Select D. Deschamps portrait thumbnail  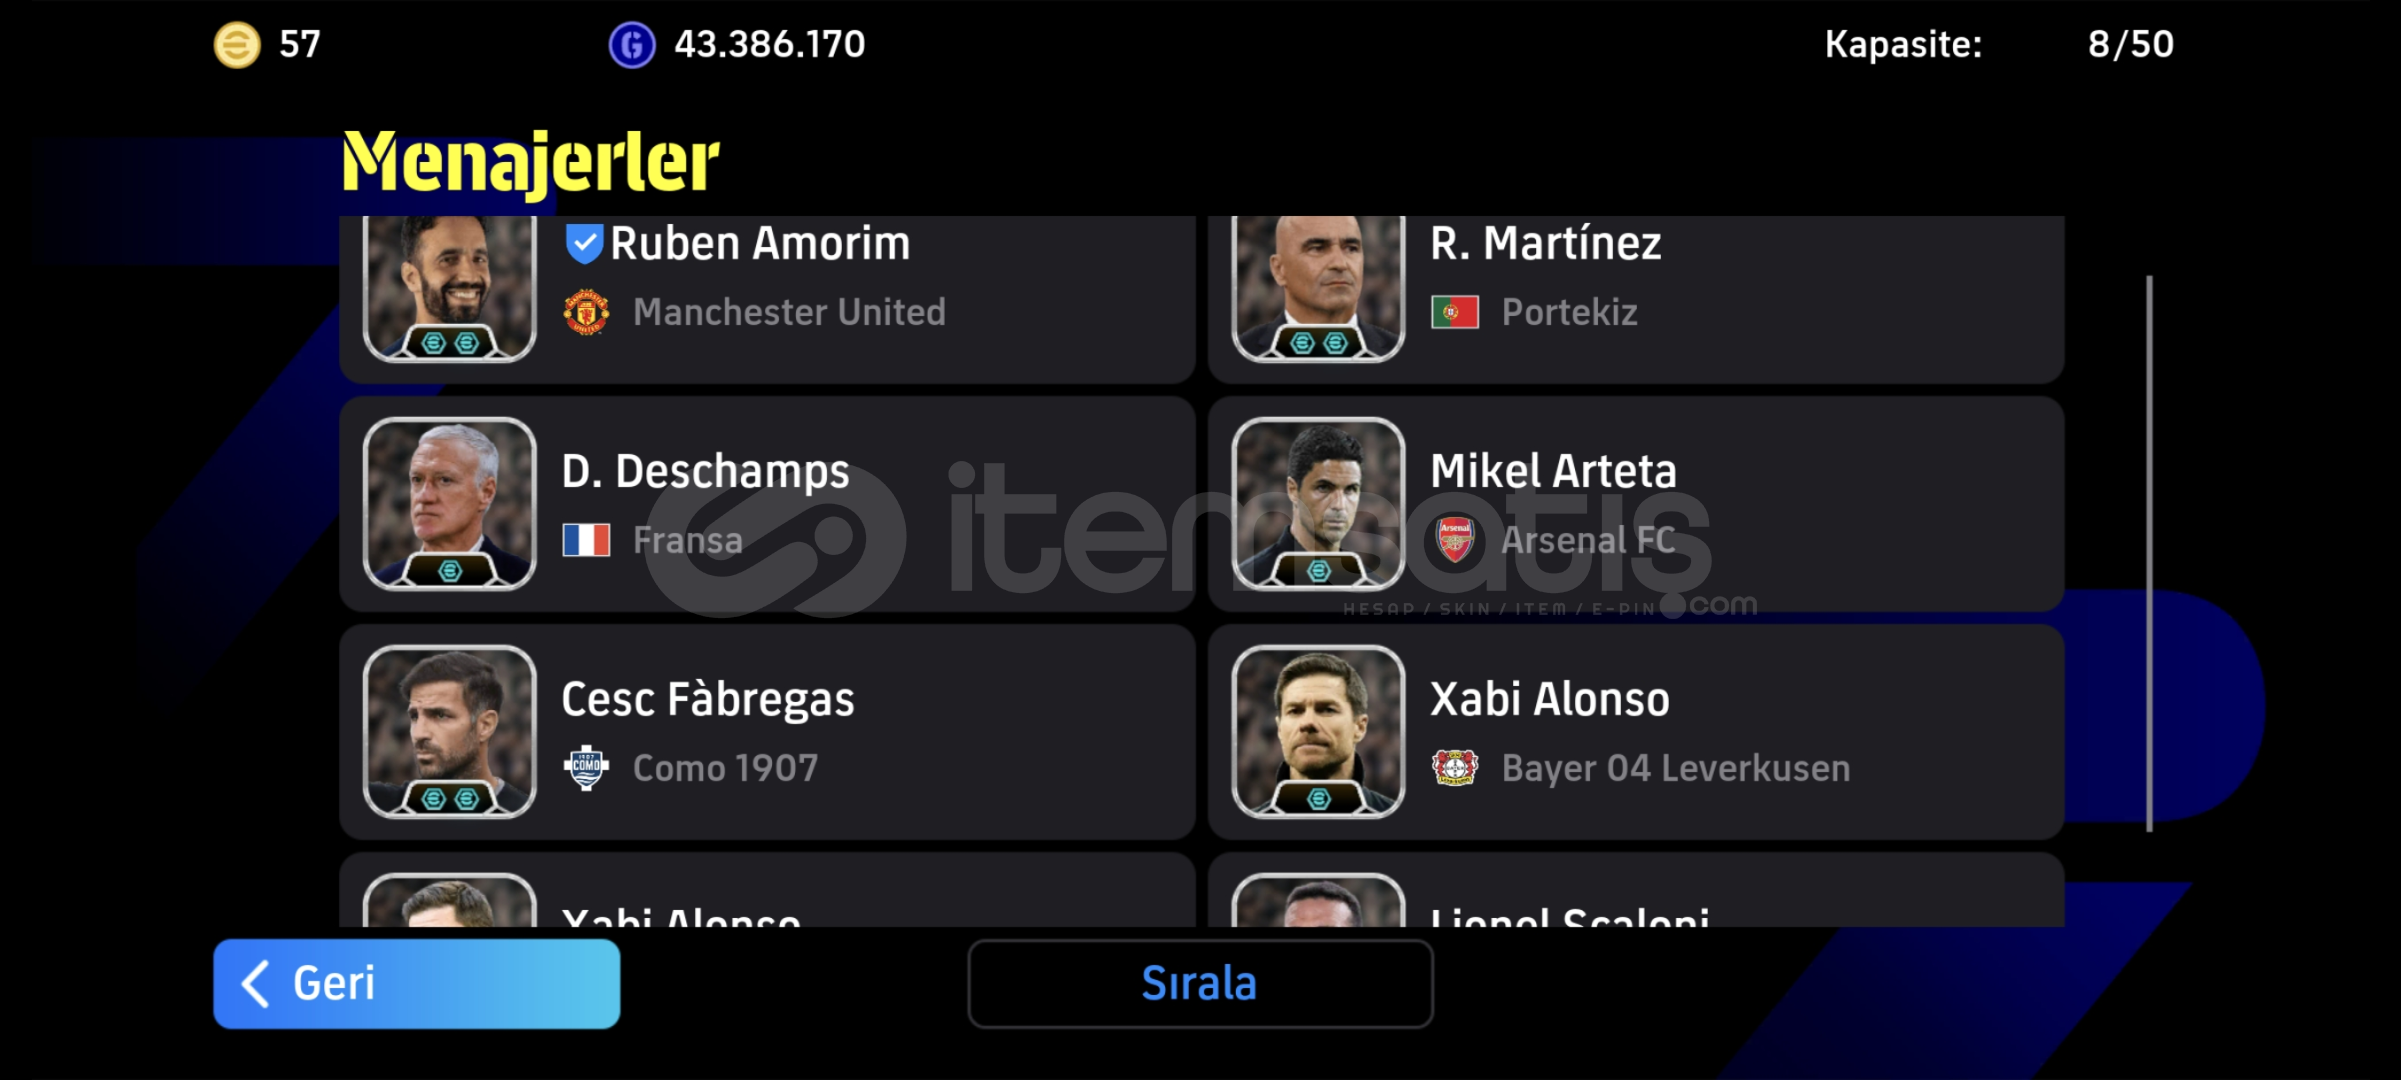click(x=450, y=503)
